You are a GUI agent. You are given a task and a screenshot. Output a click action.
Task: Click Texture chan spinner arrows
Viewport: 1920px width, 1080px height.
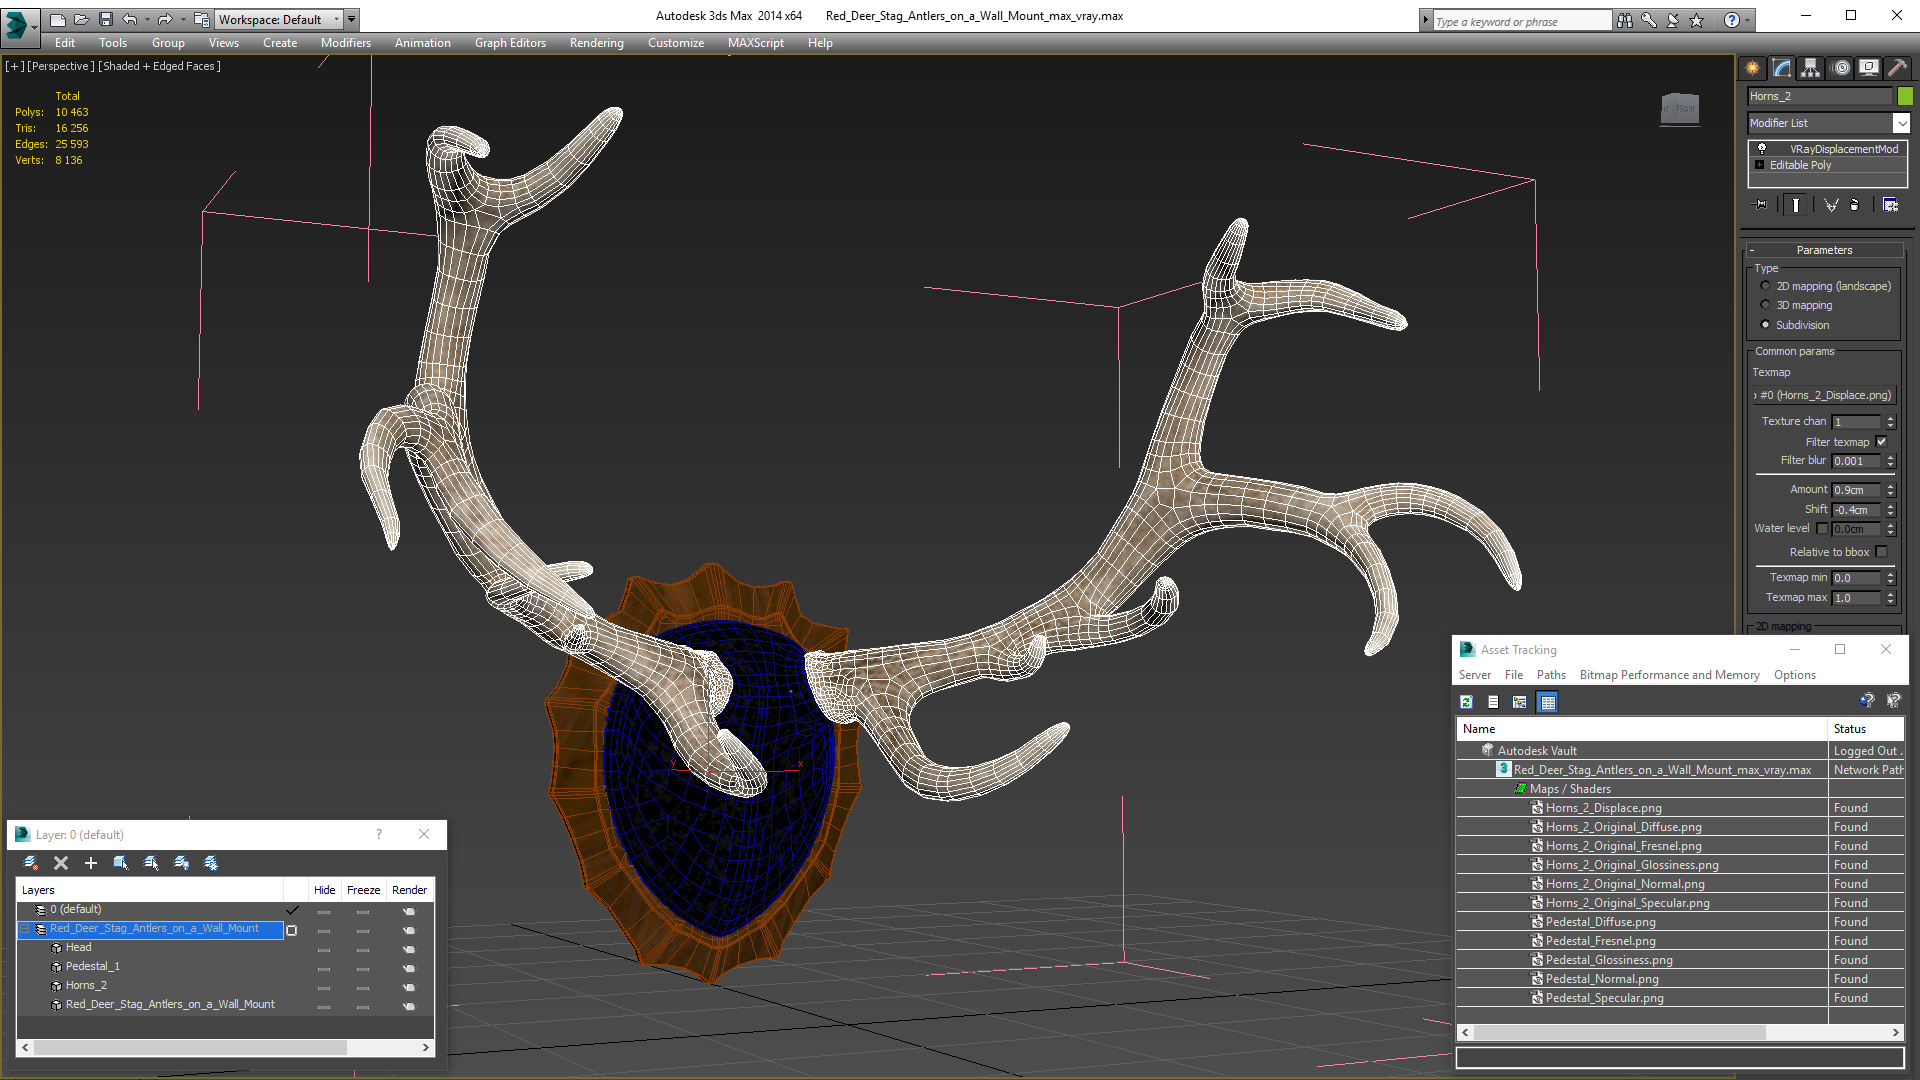(x=1890, y=422)
